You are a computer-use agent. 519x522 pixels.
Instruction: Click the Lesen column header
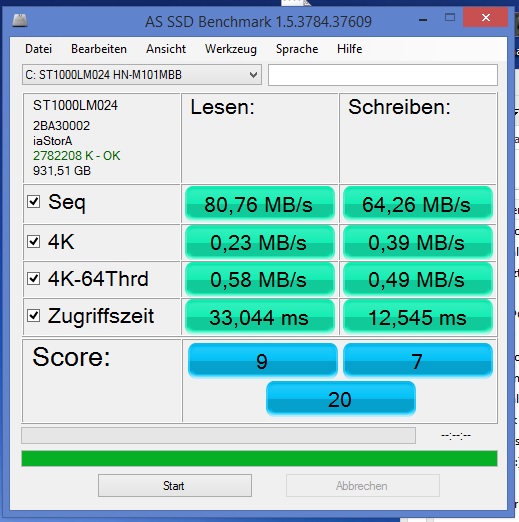click(x=223, y=107)
